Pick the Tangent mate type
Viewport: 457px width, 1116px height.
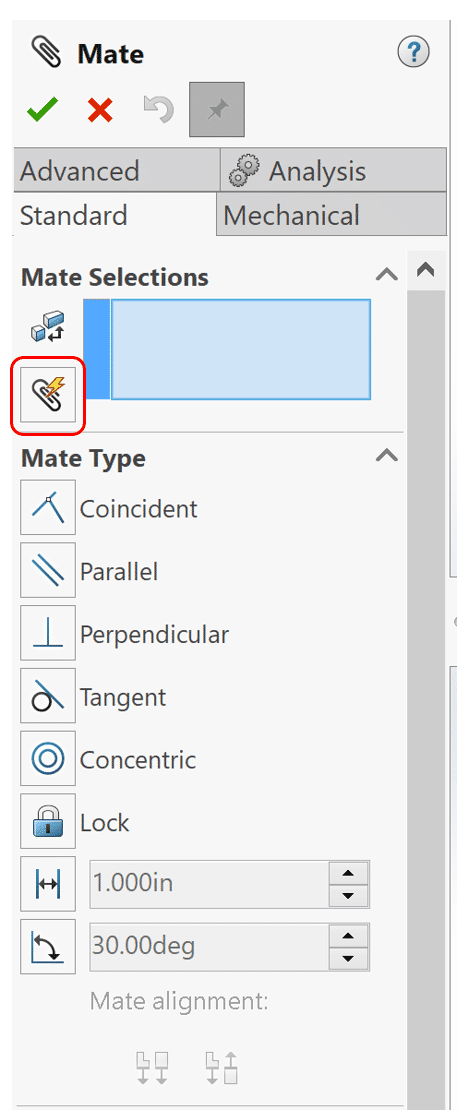[48, 695]
